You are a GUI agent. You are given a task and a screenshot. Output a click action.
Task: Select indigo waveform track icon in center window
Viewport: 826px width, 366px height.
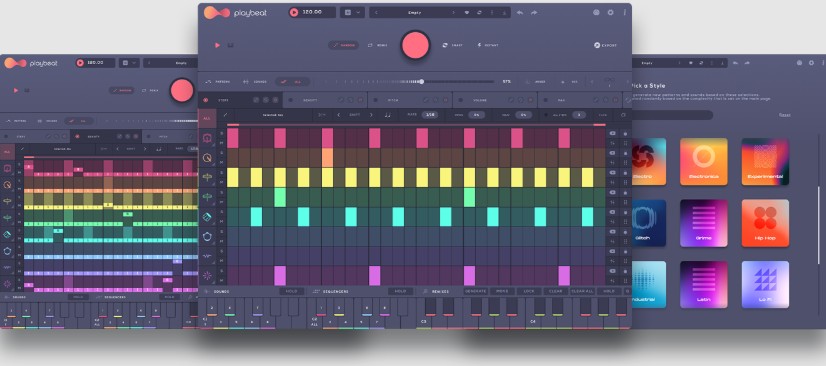pyautogui.click(x=207, y=256)
